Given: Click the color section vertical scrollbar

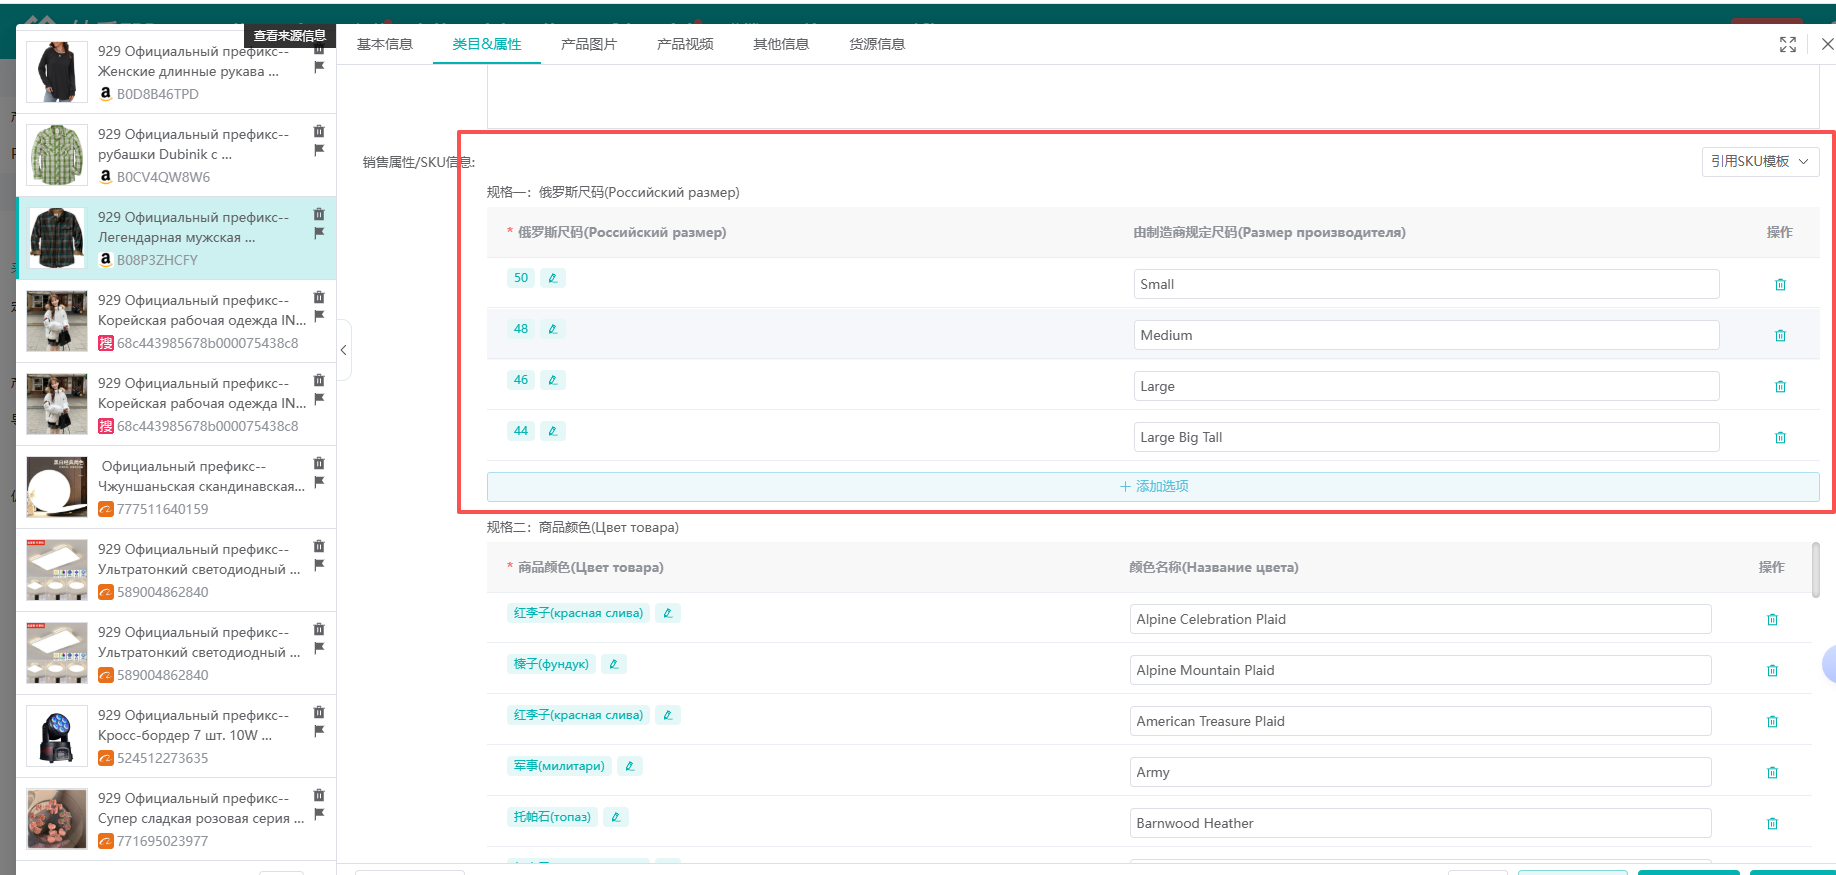Looking at the screenshot, I should click(1815, 570).
